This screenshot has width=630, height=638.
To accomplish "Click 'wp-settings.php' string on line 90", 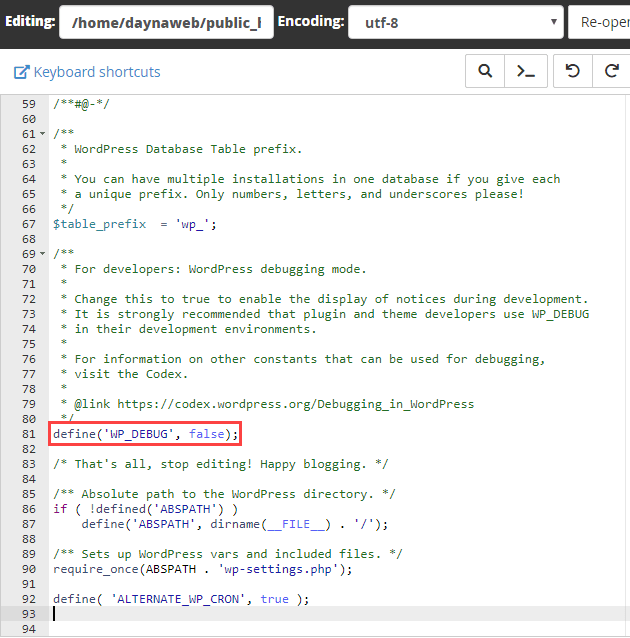I will 278,569.
